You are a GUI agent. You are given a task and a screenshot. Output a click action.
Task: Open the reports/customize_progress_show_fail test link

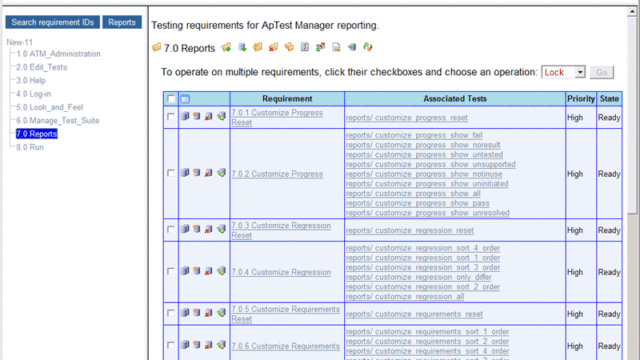414,135
